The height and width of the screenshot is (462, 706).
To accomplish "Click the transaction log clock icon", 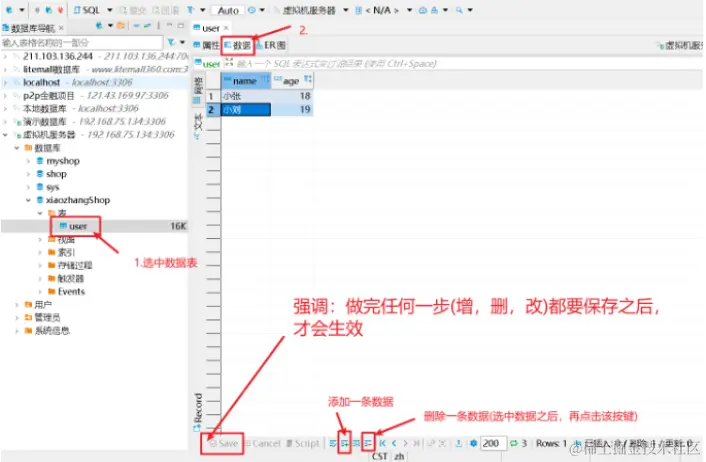I will (252, 10).
